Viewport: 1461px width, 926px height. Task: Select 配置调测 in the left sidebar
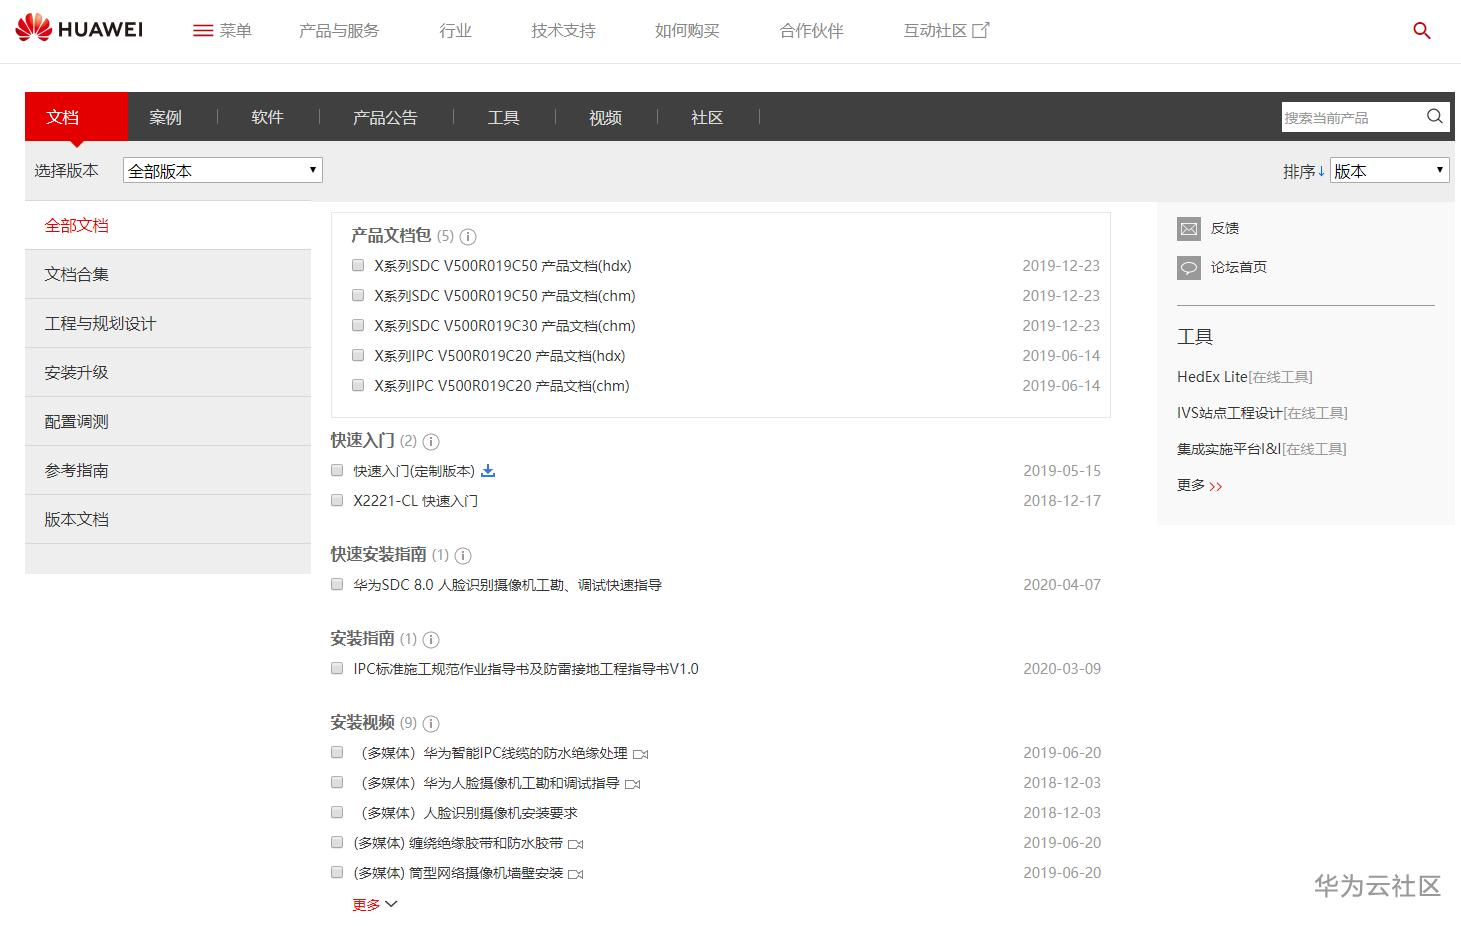[168, 422]
